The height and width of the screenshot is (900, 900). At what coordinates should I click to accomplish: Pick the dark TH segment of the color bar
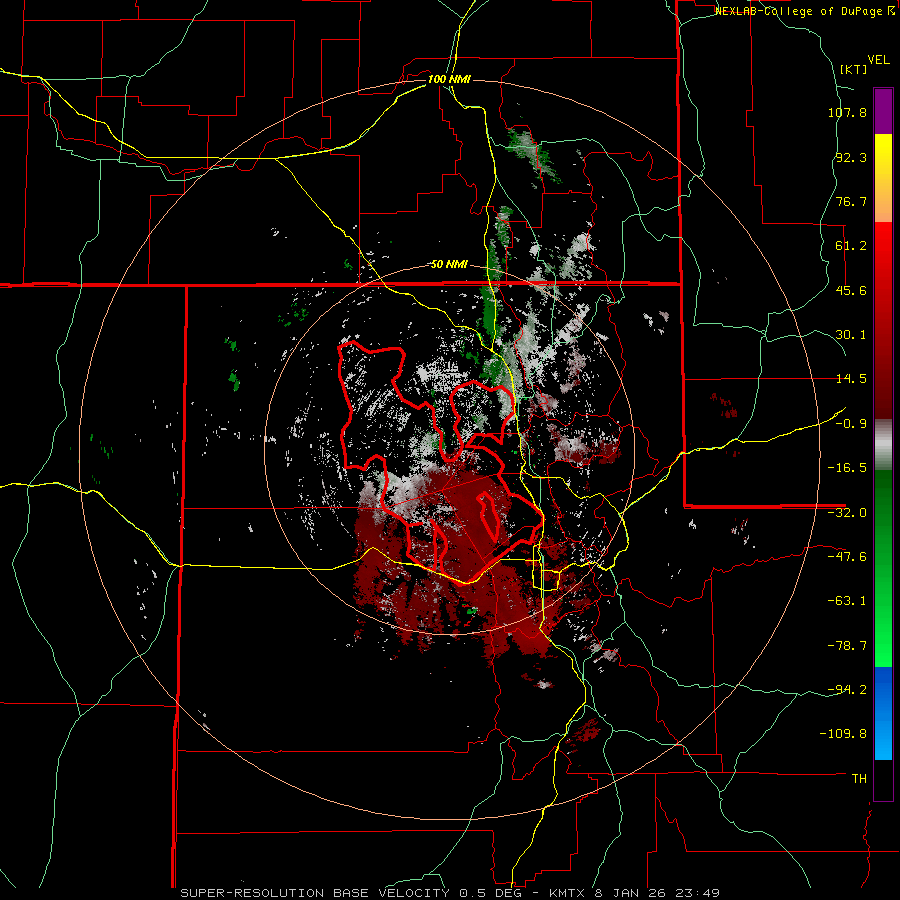pyautogui.click(x=883, y=779)
